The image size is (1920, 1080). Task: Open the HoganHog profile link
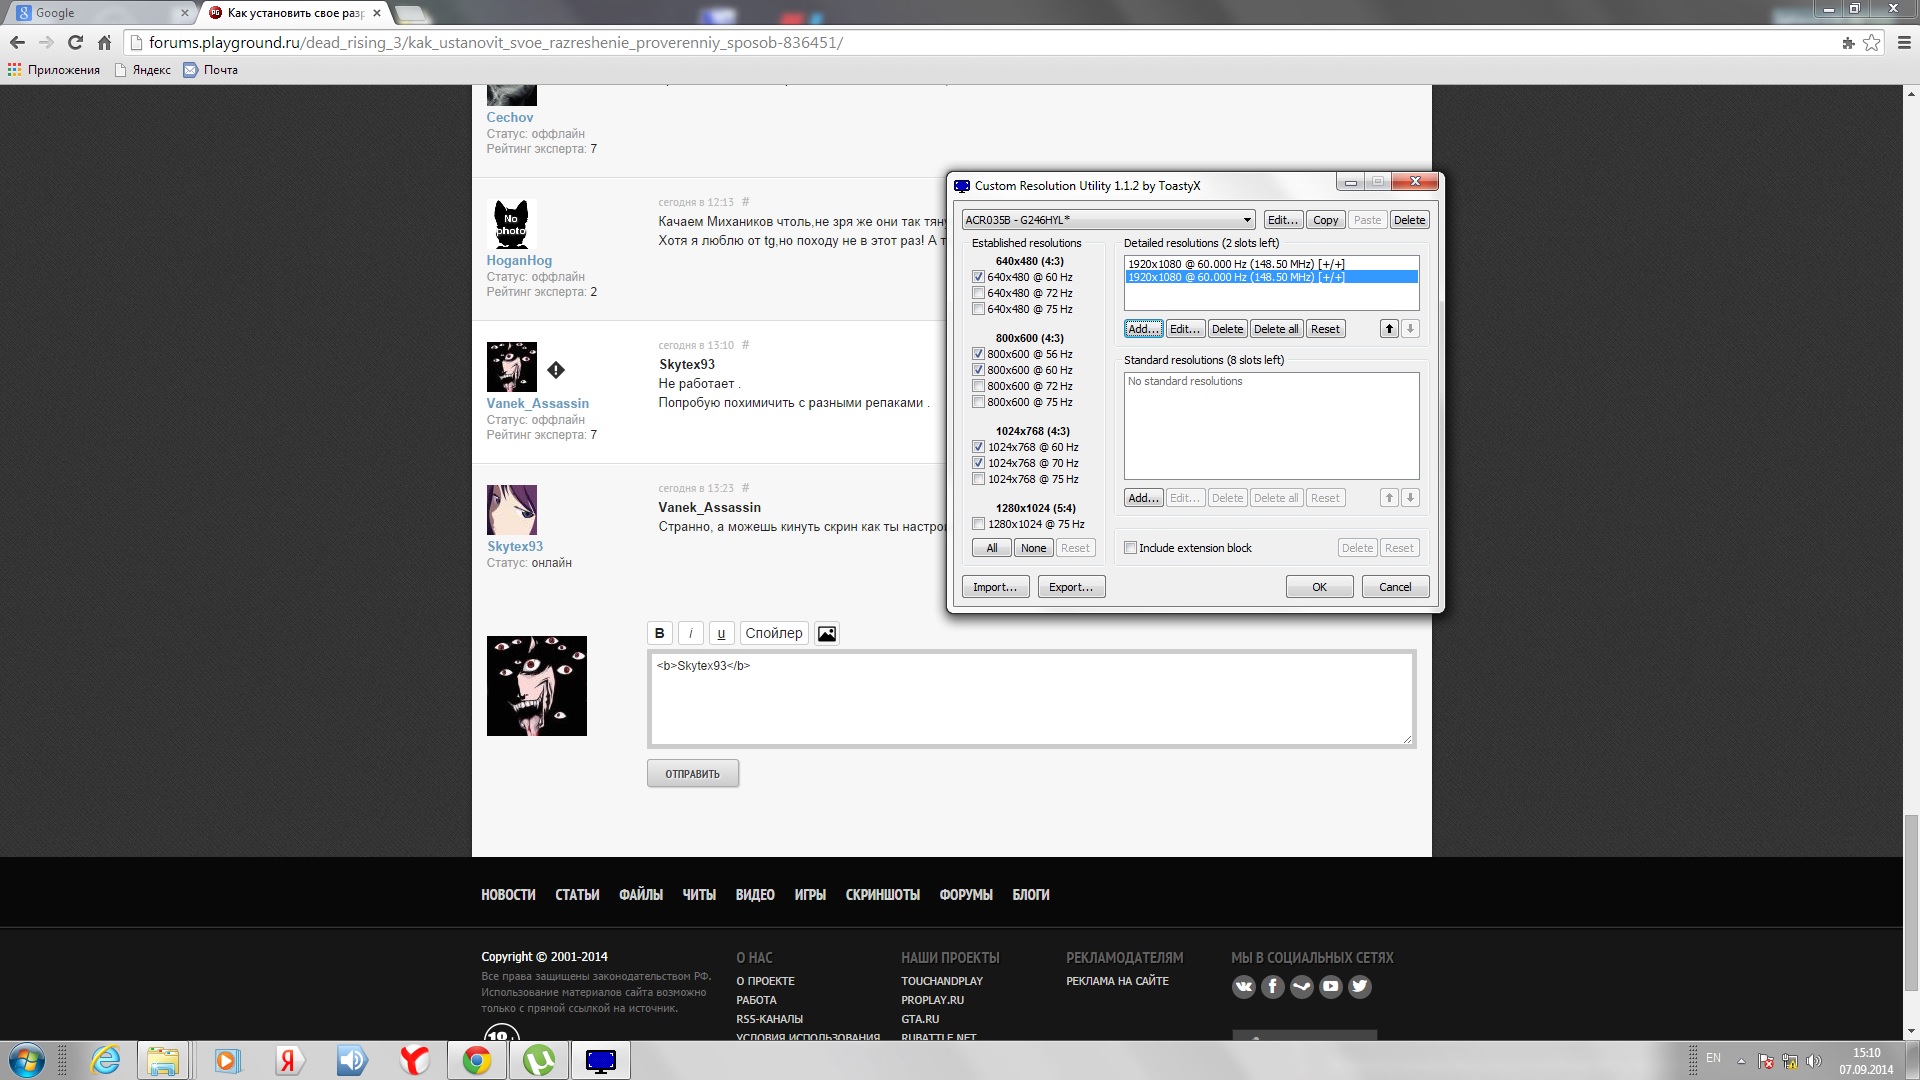point(519,261)
